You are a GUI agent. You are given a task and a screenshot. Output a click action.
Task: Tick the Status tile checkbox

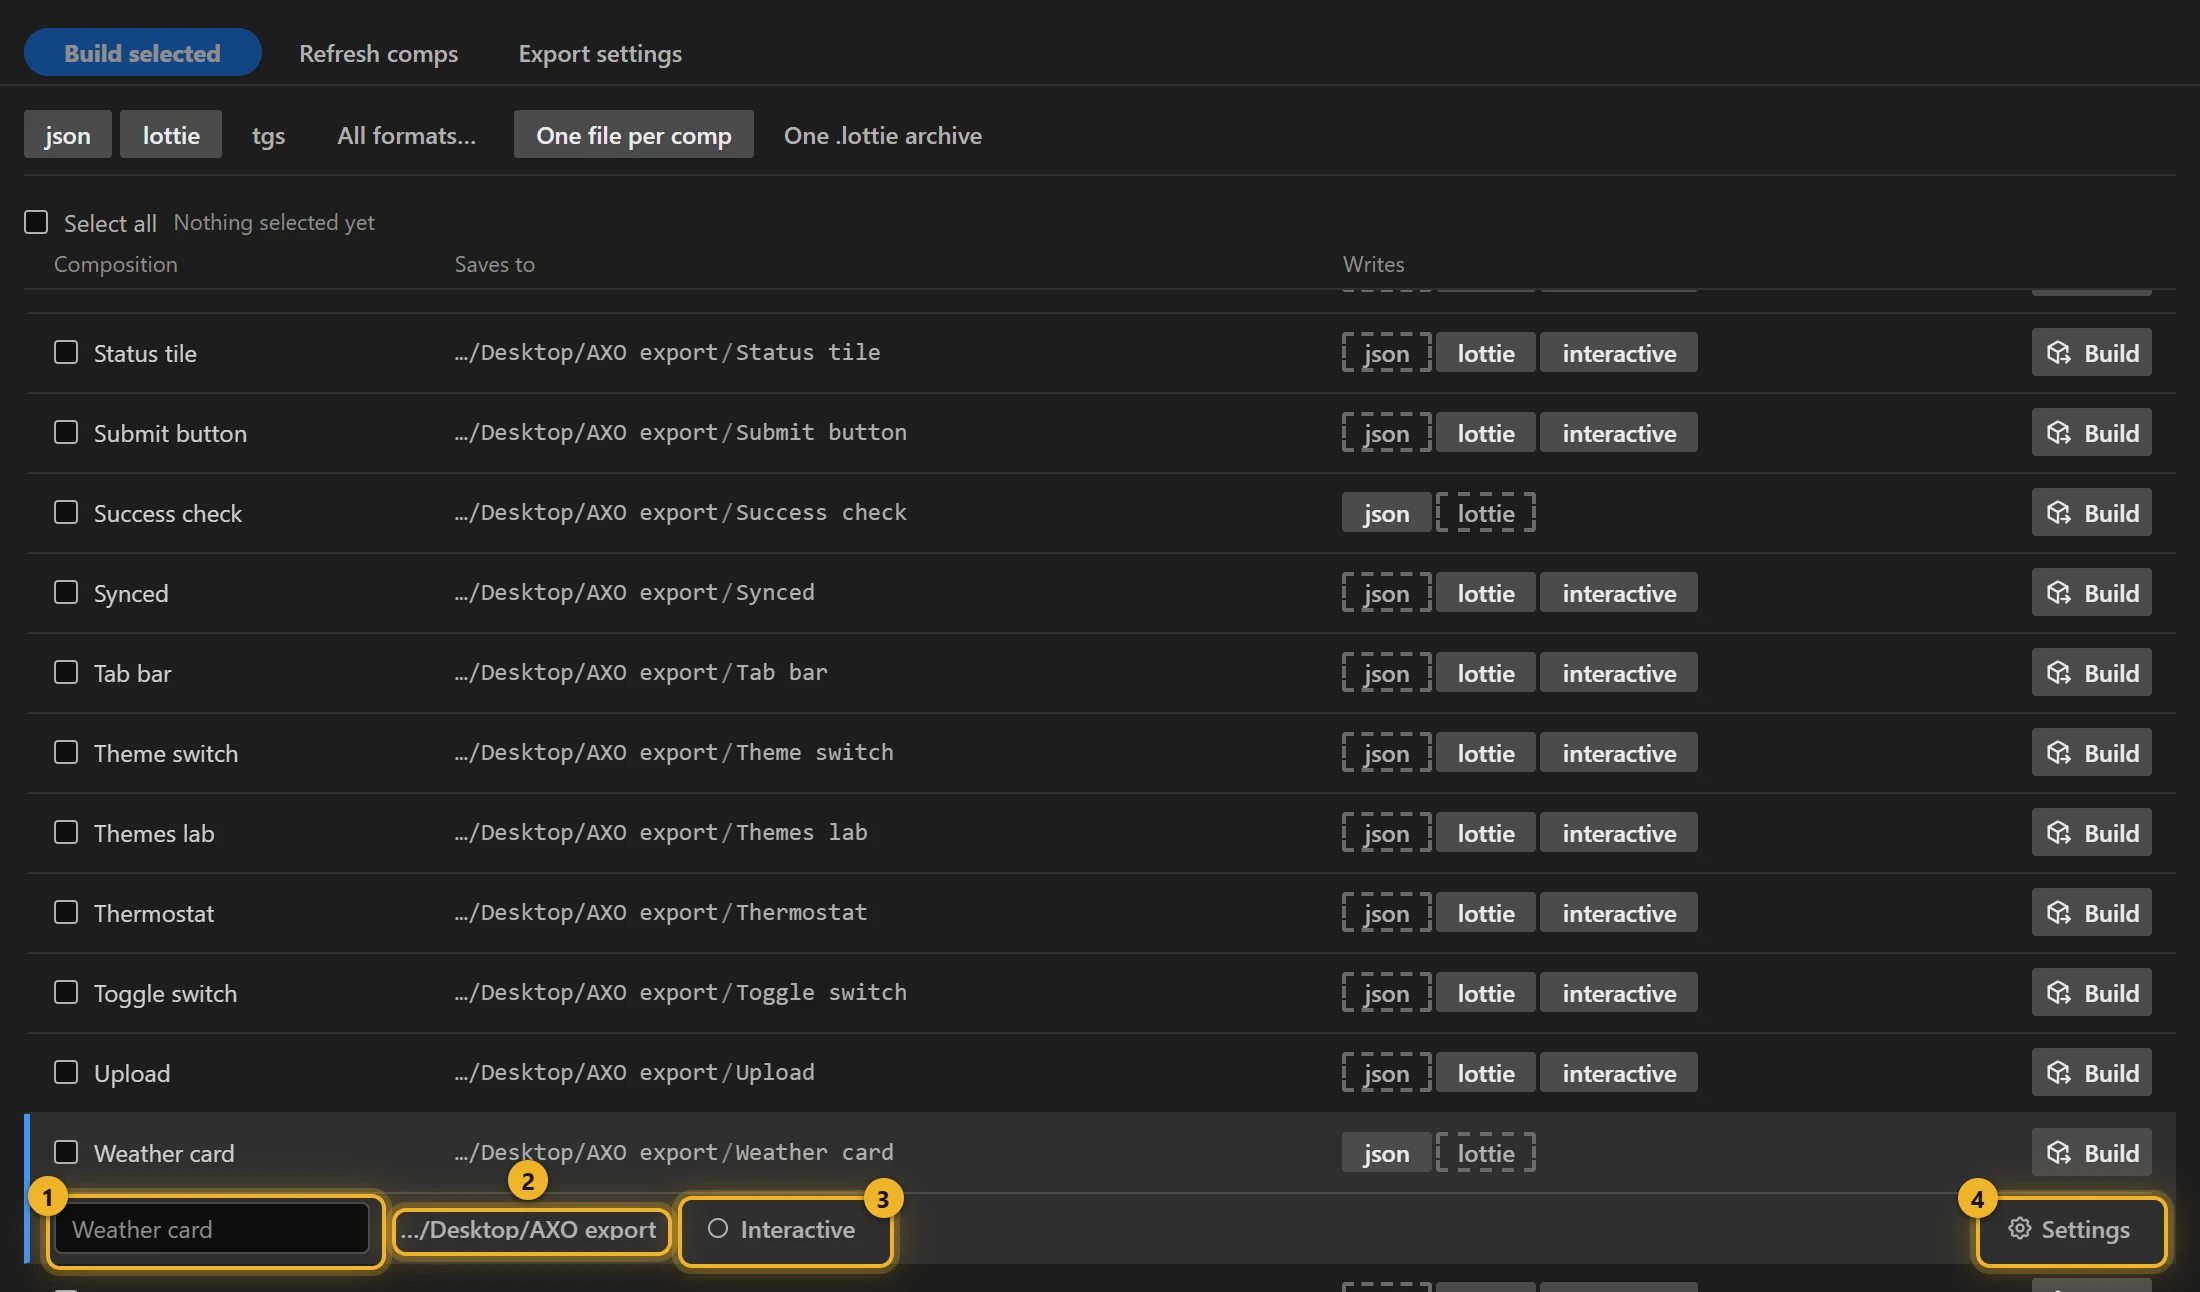pyautogui.click(x=66, y=352)
